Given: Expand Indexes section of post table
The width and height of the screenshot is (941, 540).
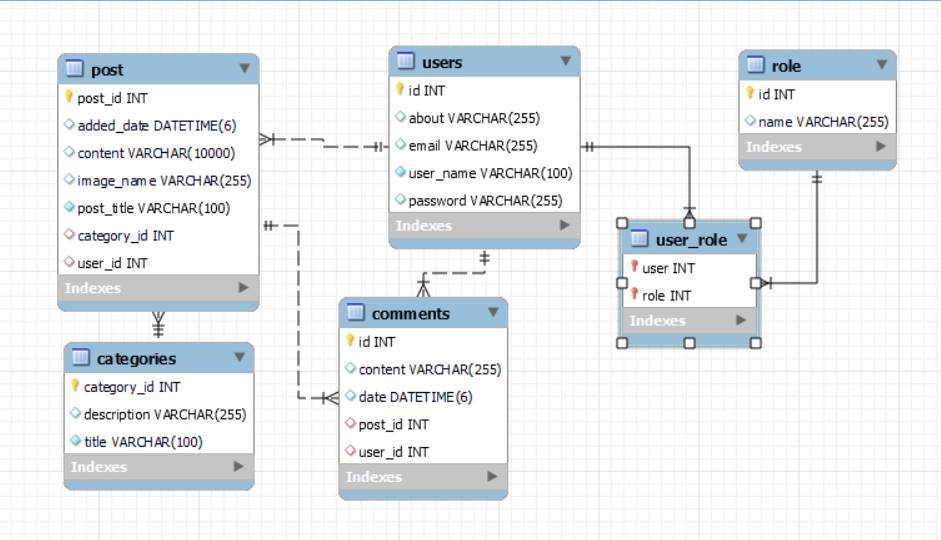Looking at the screenshot, I should point(244,288).
